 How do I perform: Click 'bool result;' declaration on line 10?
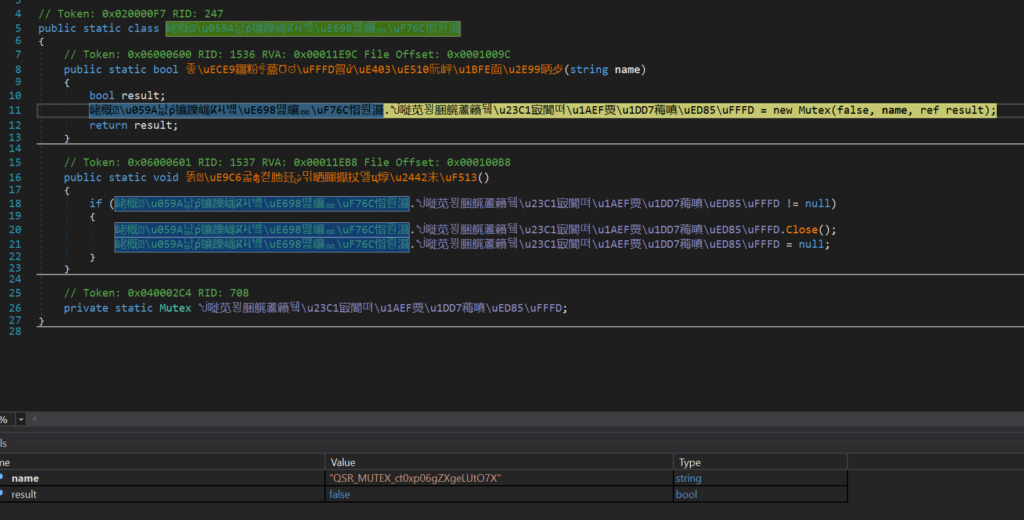[127, 95]
